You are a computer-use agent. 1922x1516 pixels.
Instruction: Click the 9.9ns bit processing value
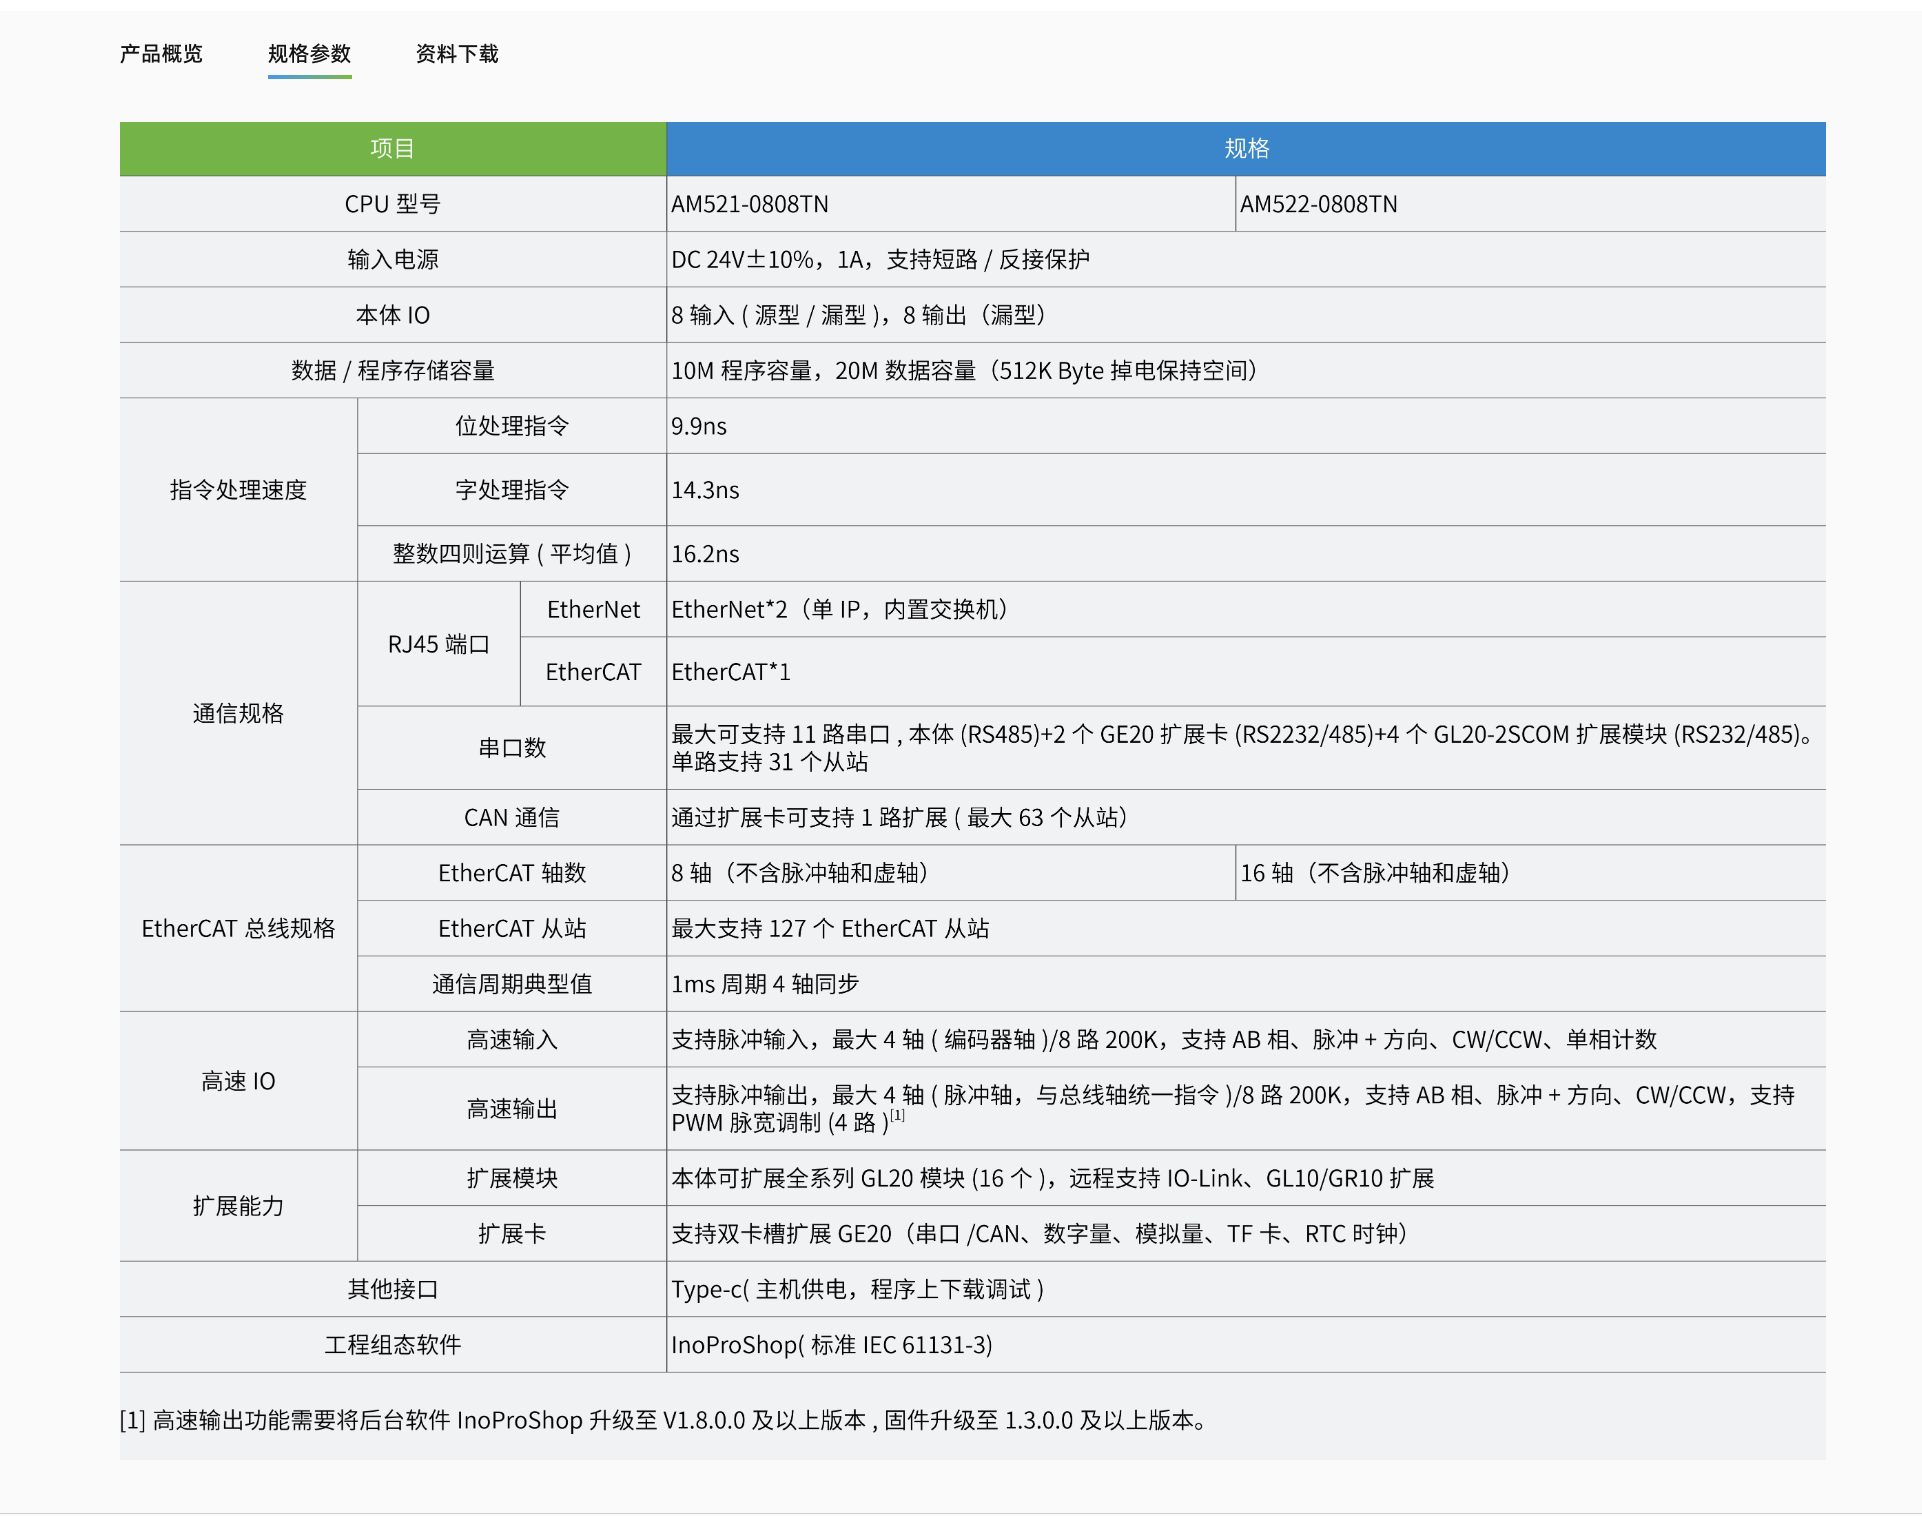699,426
